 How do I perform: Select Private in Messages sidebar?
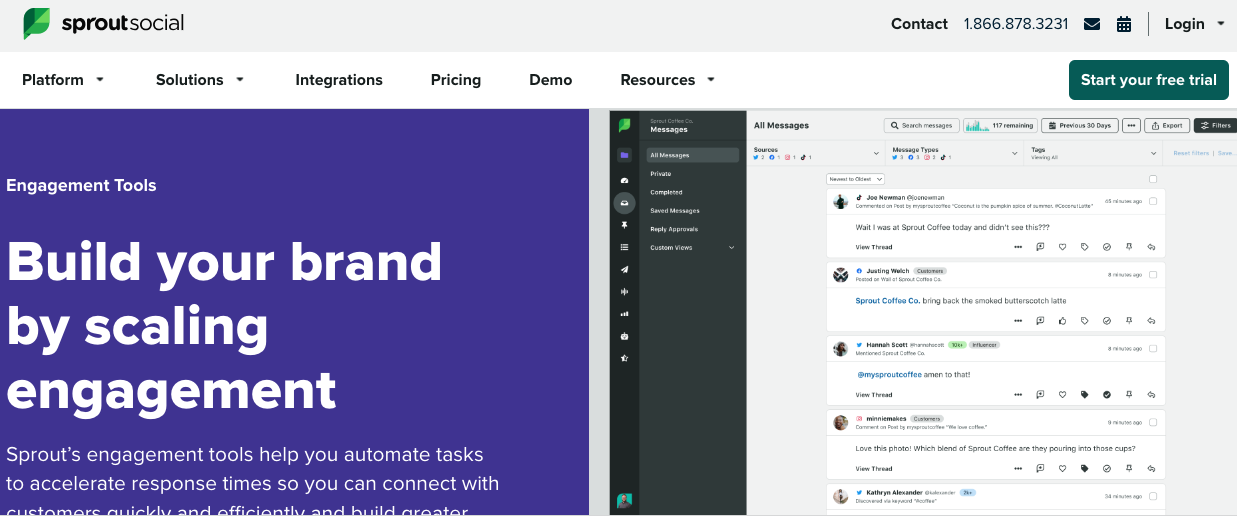pos(661,174)
